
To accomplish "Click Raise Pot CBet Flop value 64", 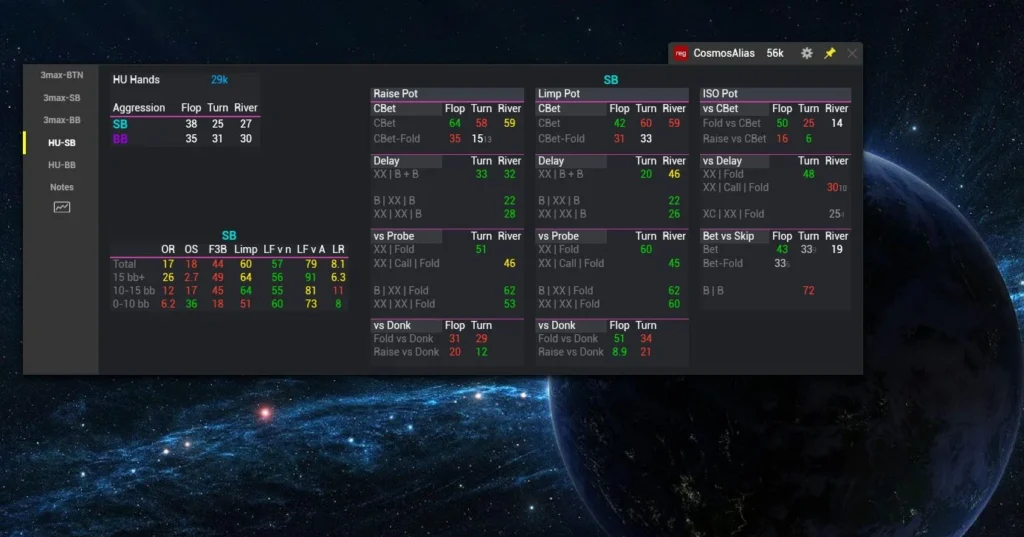I will [455, 123].
